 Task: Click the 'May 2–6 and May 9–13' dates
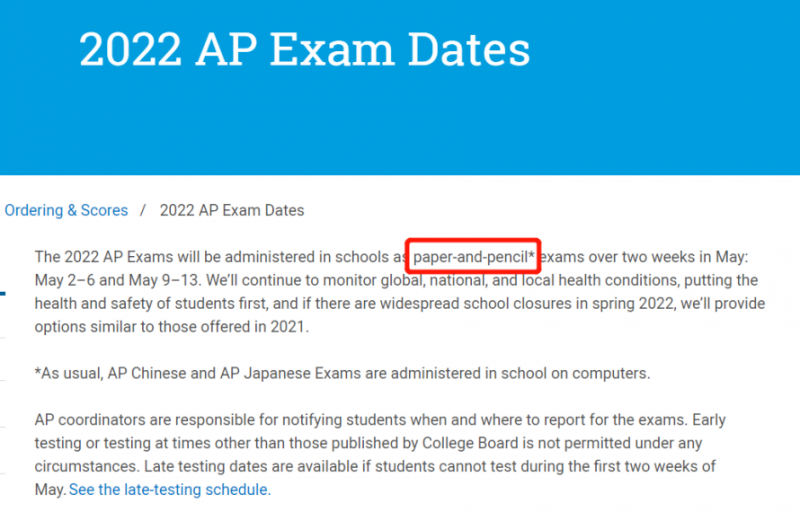tap(118, 280)
